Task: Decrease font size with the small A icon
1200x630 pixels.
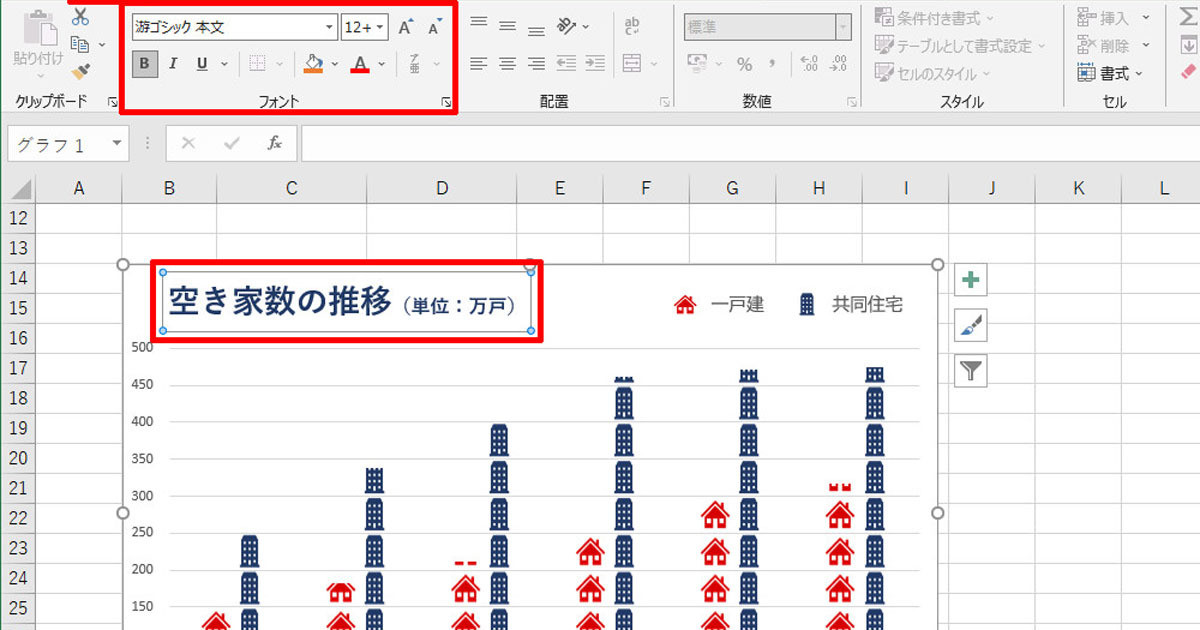Action: tap(434, 28)
